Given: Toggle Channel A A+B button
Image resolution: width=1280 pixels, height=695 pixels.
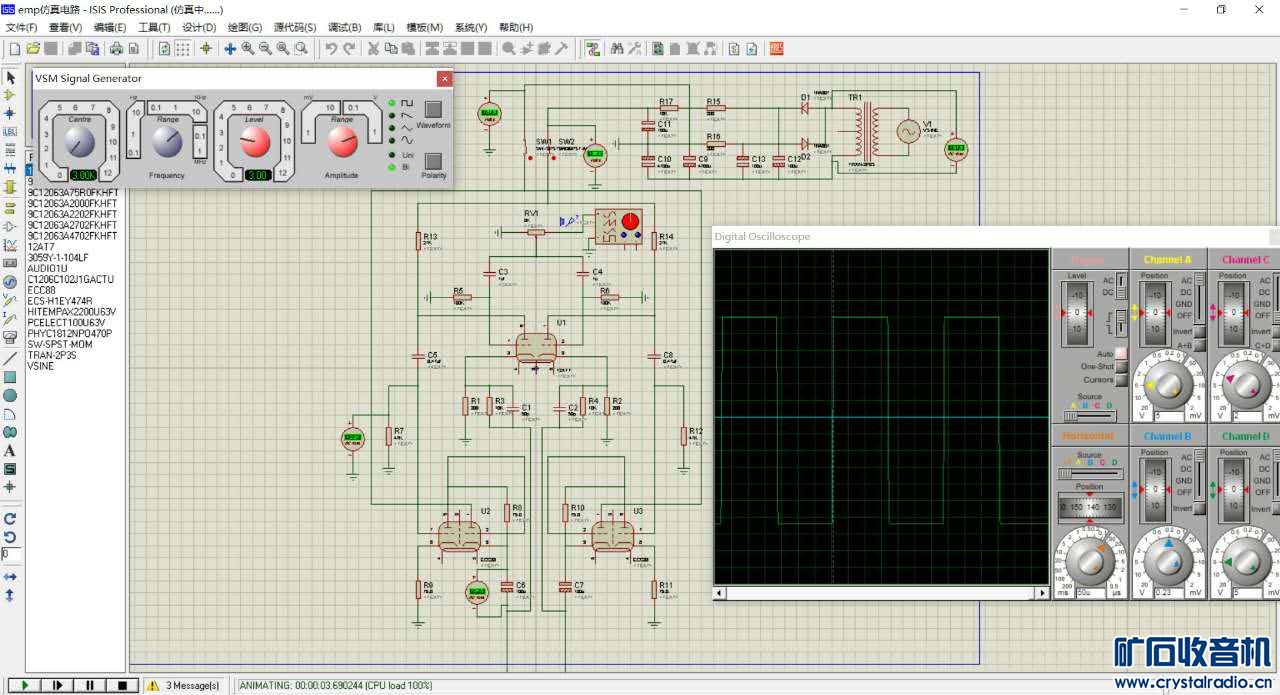Looking at the screenshot, I should click(1199, 345).
